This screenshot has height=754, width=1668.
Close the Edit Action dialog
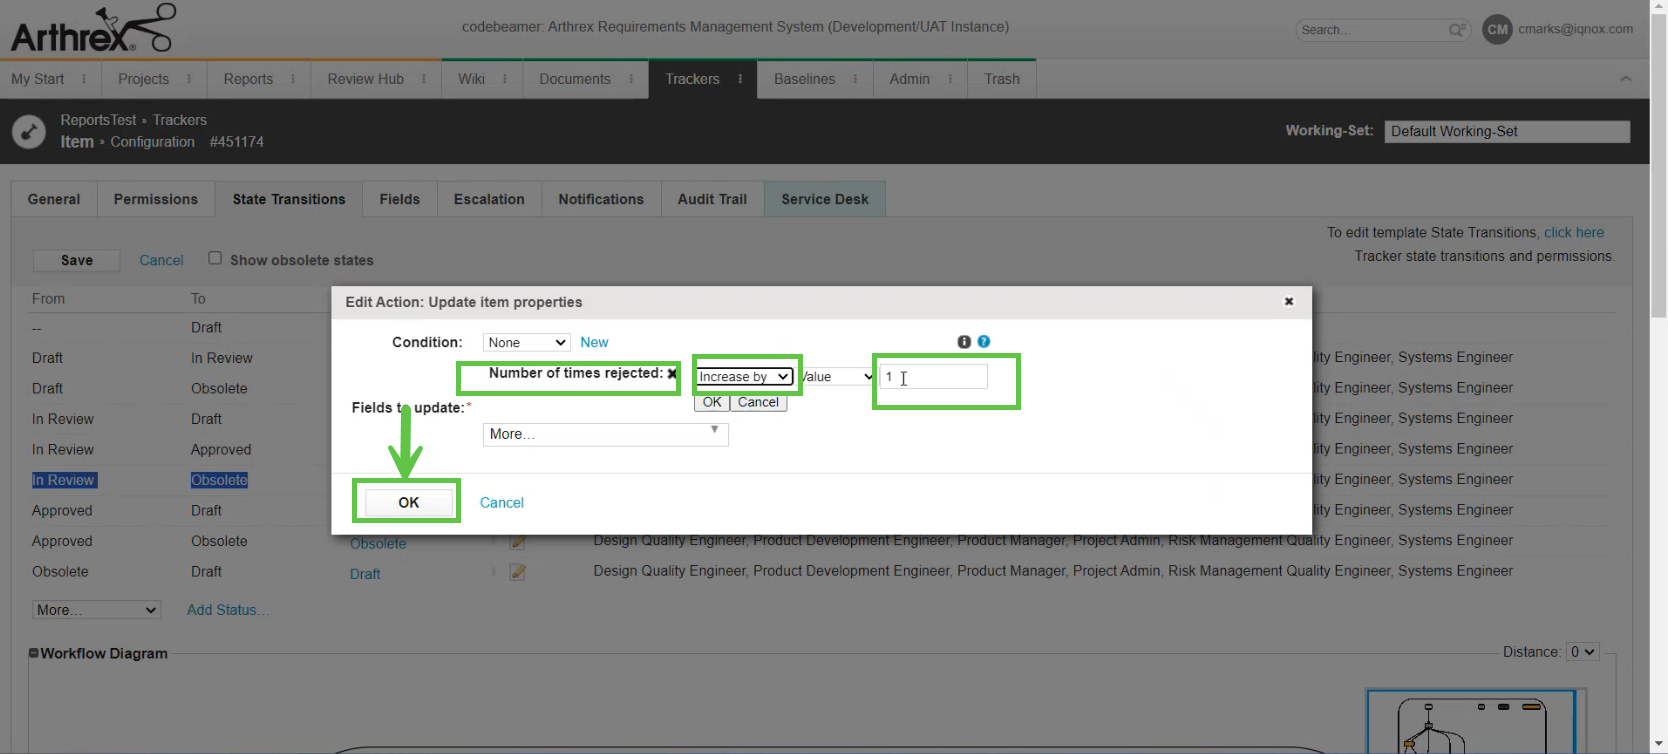point(1289,301)
